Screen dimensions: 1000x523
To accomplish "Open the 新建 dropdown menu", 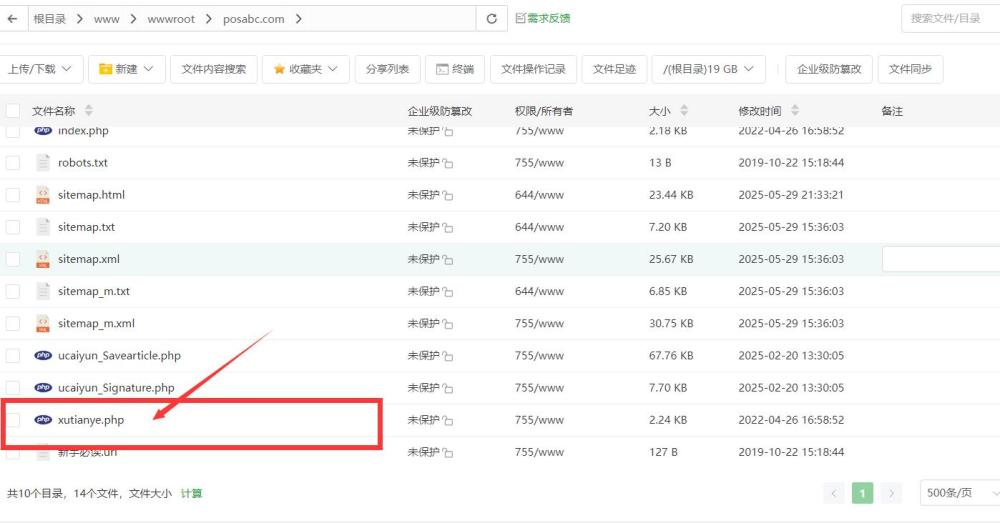I will (x=126, y=69).
